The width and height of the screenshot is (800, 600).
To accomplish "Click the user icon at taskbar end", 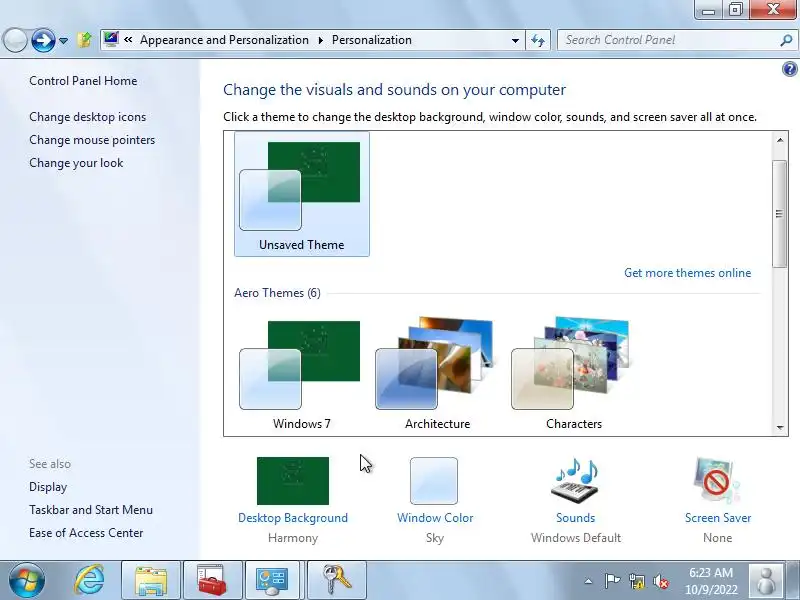I will [x=766, y=581].
